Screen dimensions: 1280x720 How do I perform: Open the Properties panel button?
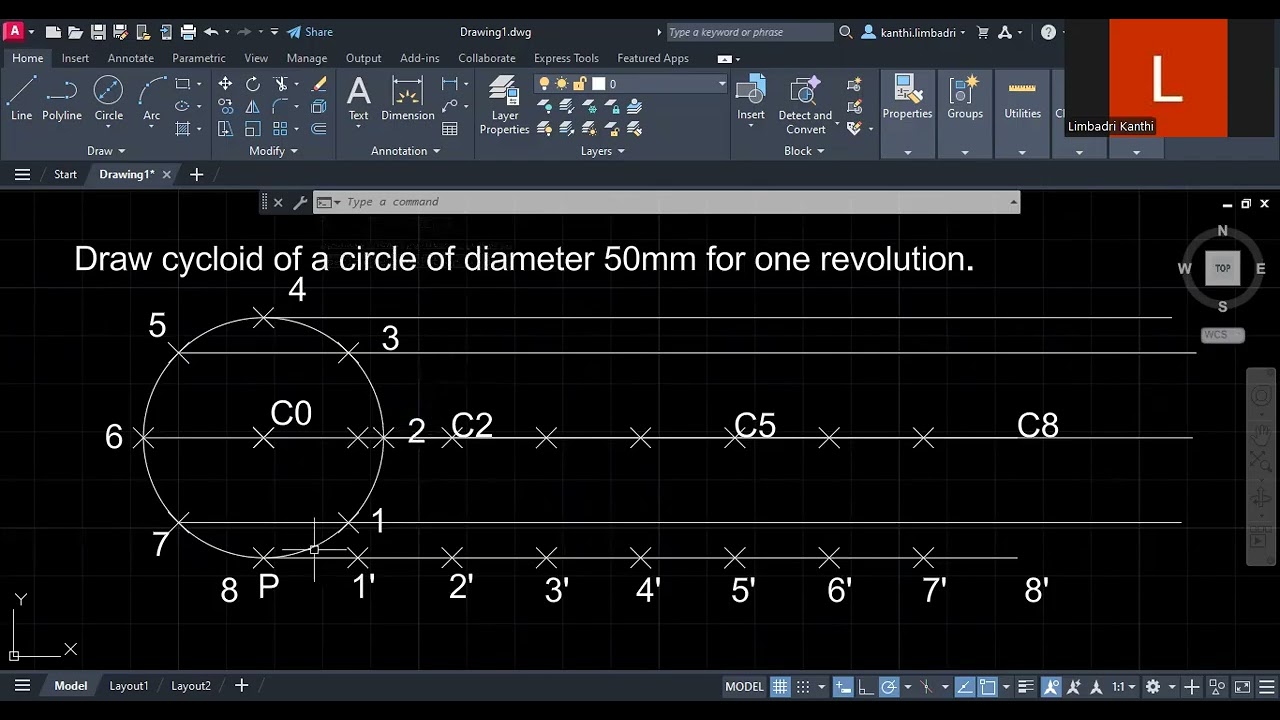coord(907,97)
